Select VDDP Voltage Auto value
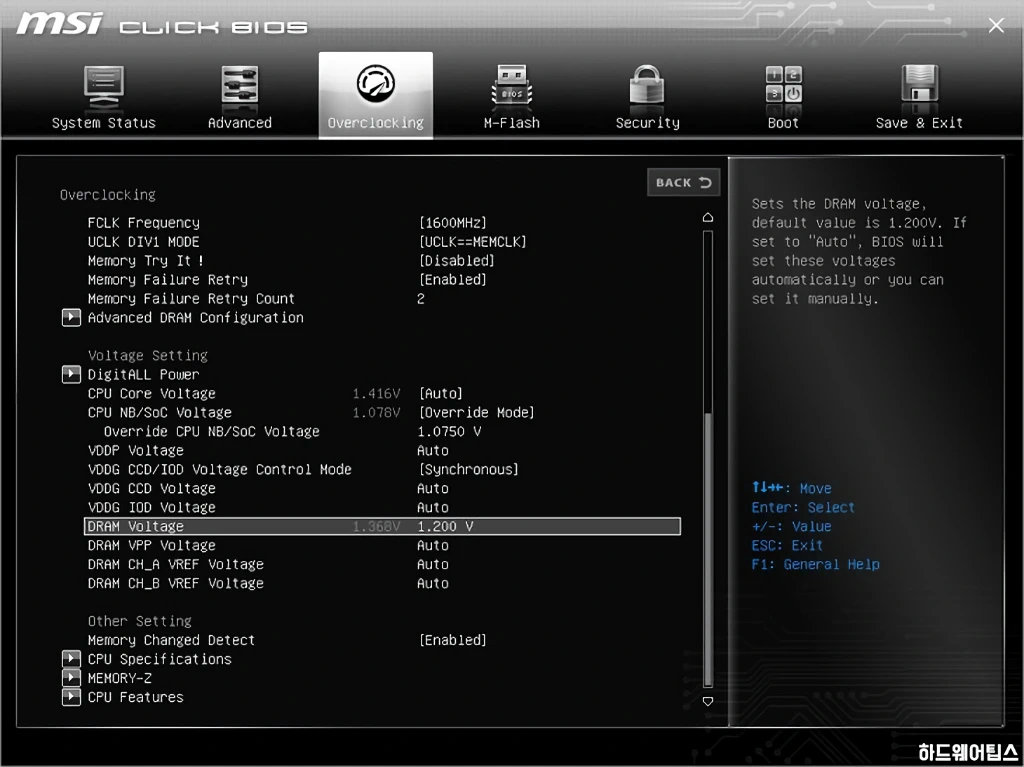This screenshot has height=767, width=1024. point(433,450)
